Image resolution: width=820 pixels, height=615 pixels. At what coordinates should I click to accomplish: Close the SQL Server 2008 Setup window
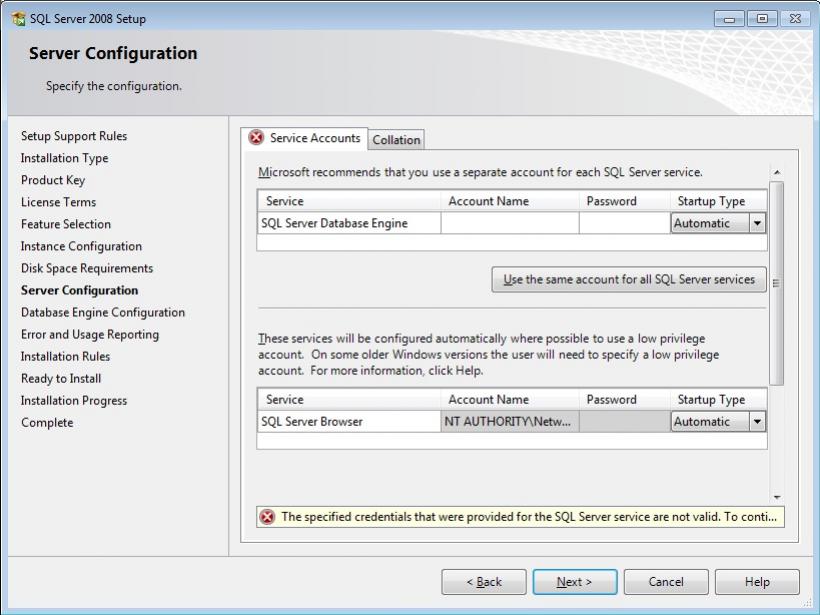(795, 19)
